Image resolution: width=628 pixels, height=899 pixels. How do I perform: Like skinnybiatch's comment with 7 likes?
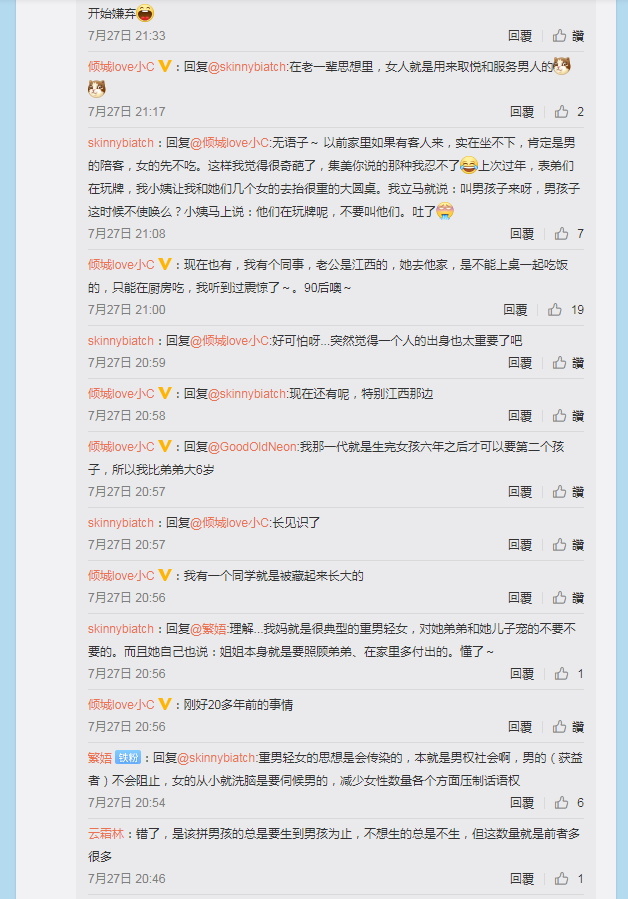[x=569, y=234]
